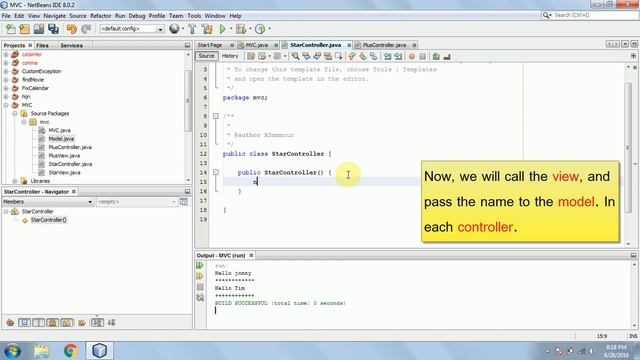640x360 pixels.
Task: Select StarView.java in project tree
Action: tap(64, 173)
